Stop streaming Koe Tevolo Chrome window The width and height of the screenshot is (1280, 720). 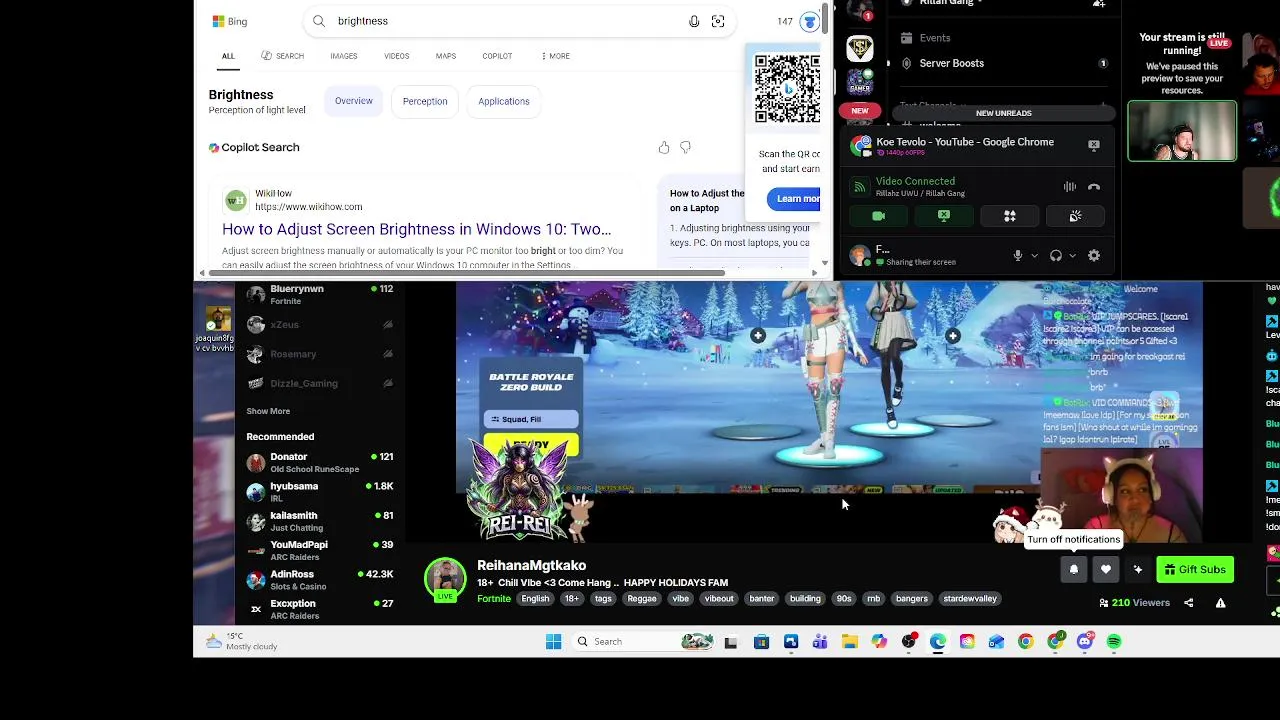1094,145
